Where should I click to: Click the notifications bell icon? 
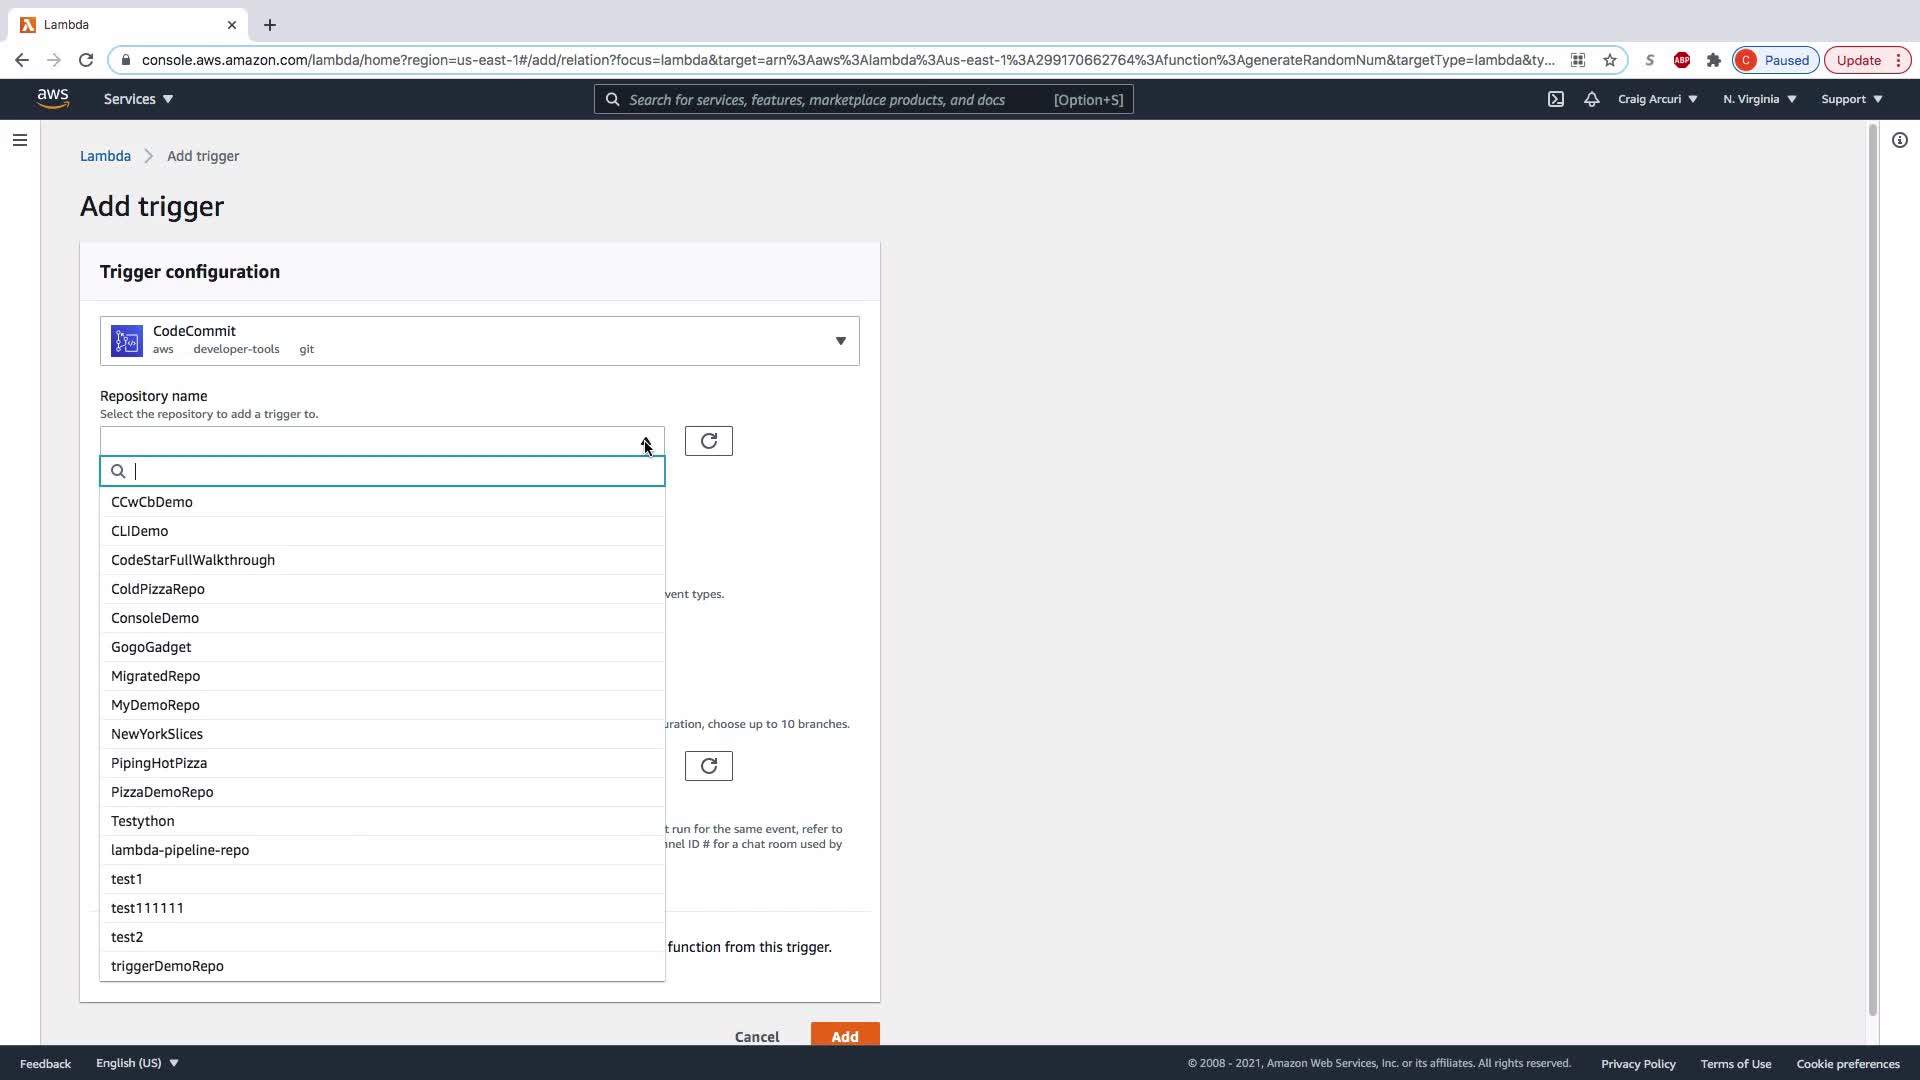click(1591, 99)
